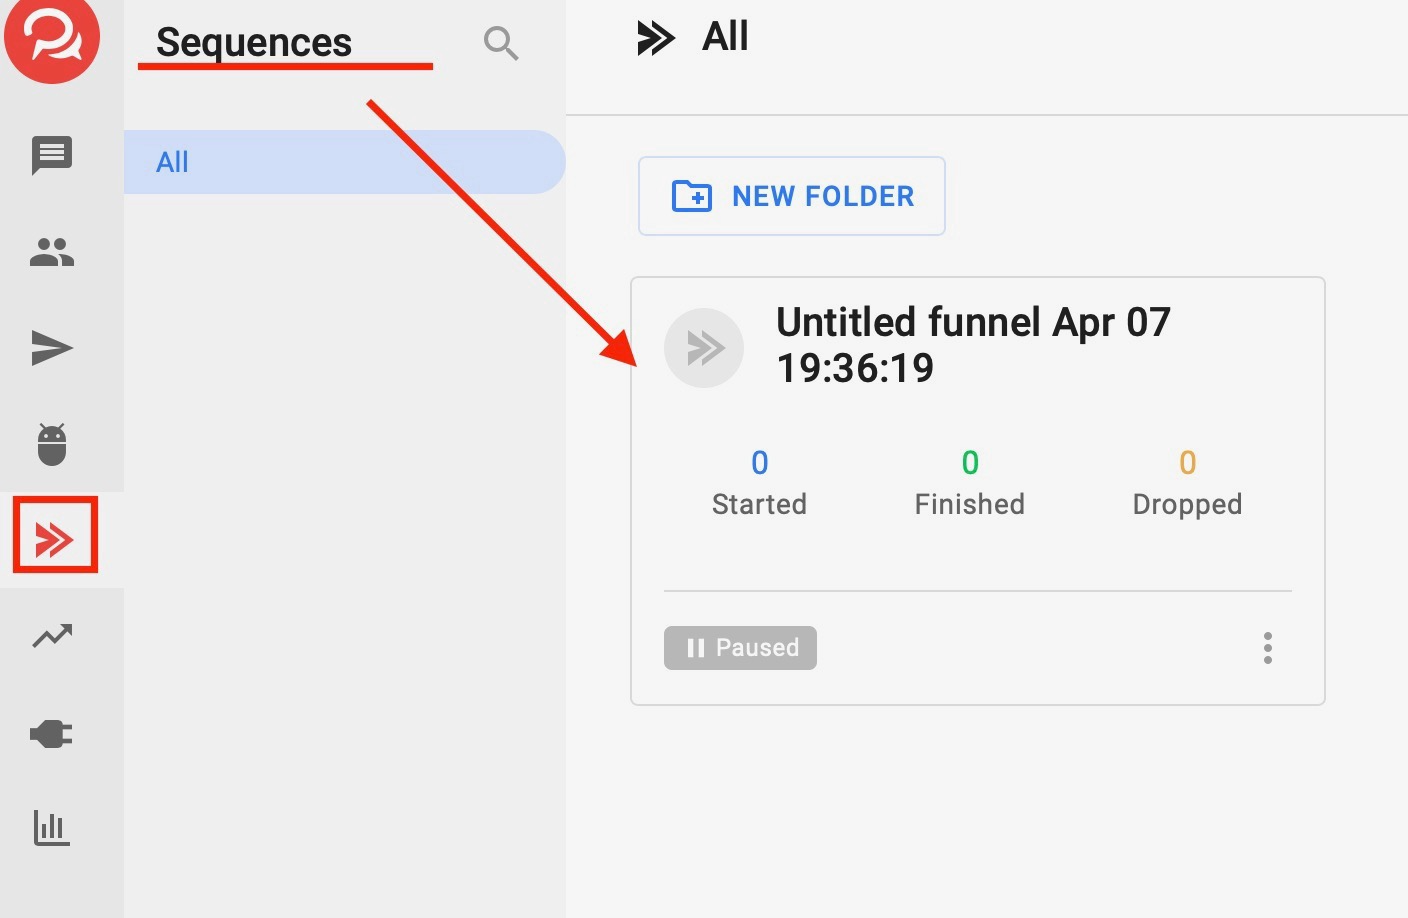Select the Sequences double-arrow sidebar icon
The height and width of the screenshot is (918, 1408).
click(x=55, y=540)
